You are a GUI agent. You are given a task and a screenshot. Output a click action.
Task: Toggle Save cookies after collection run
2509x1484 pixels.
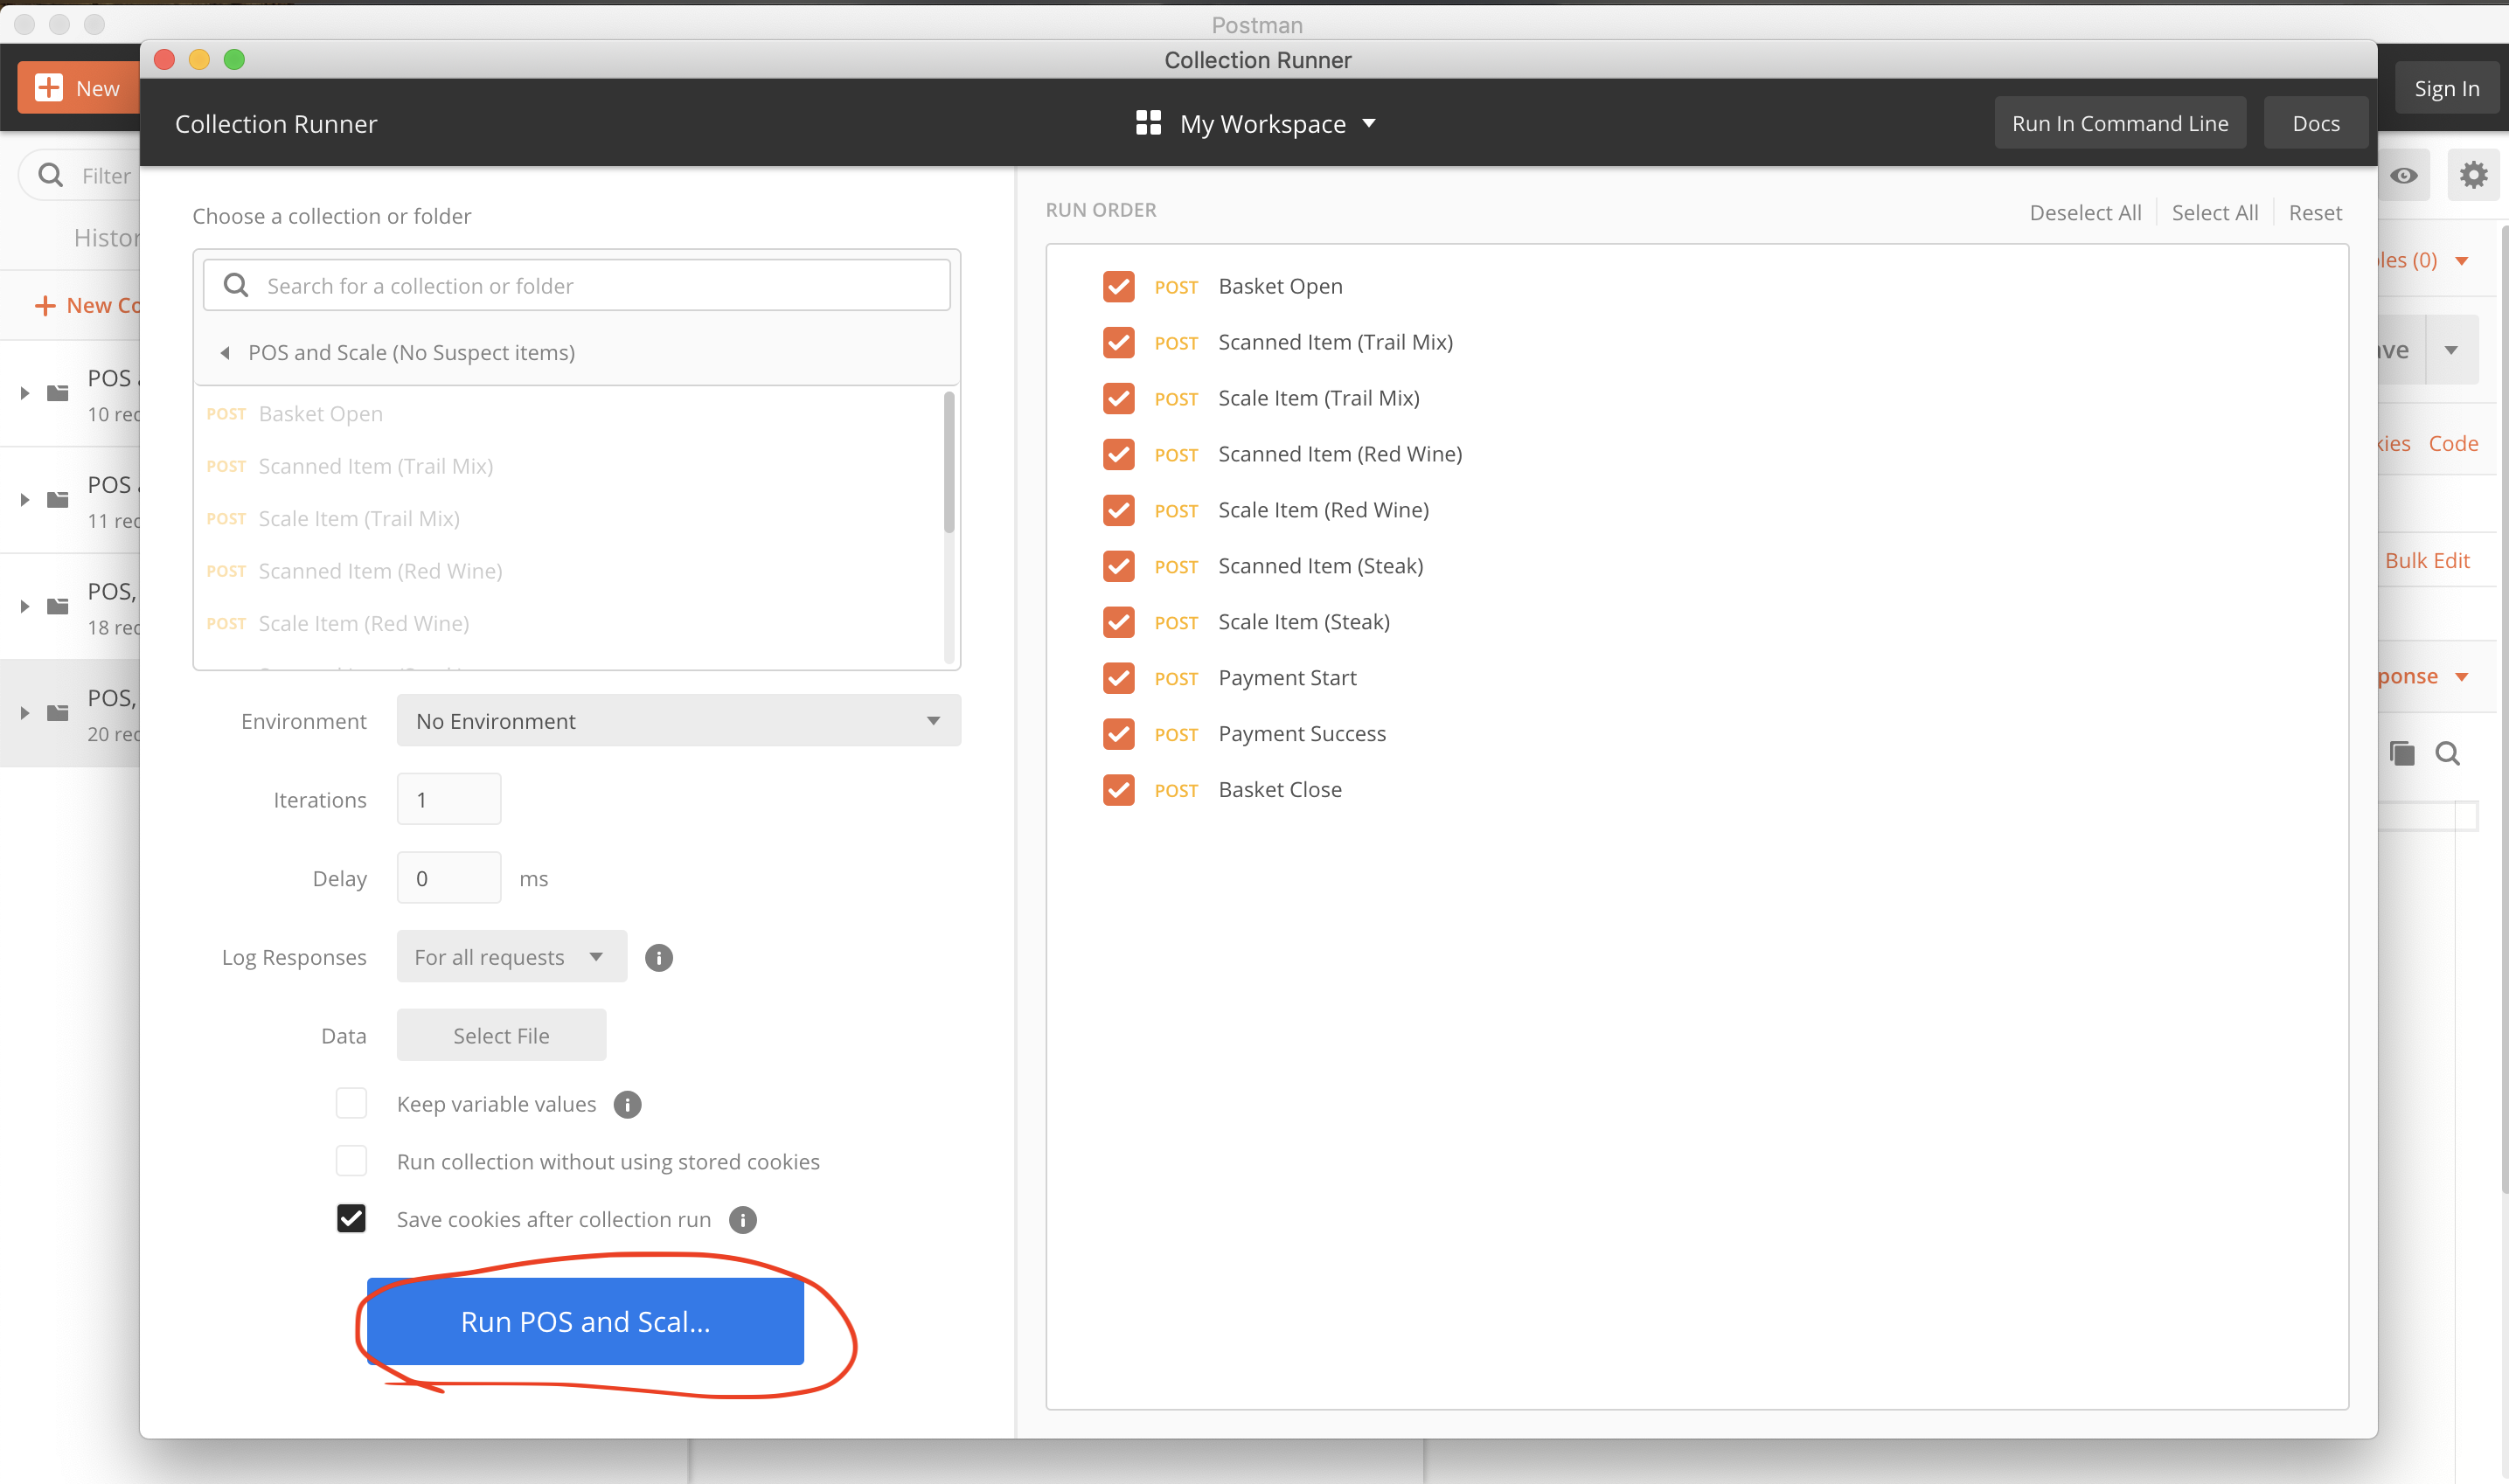point(350,1219)
